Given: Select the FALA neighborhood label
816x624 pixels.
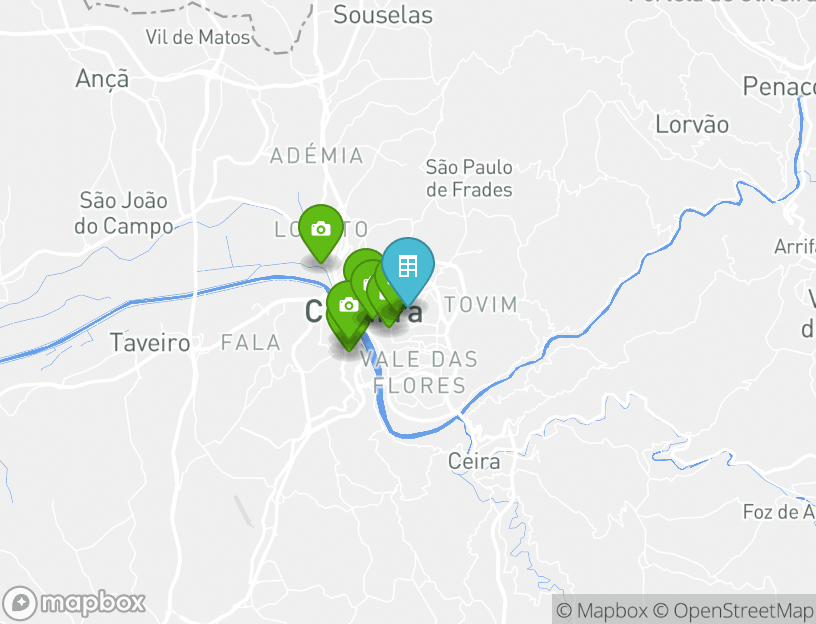Looking at the screenshot, I should click(251, 342).
